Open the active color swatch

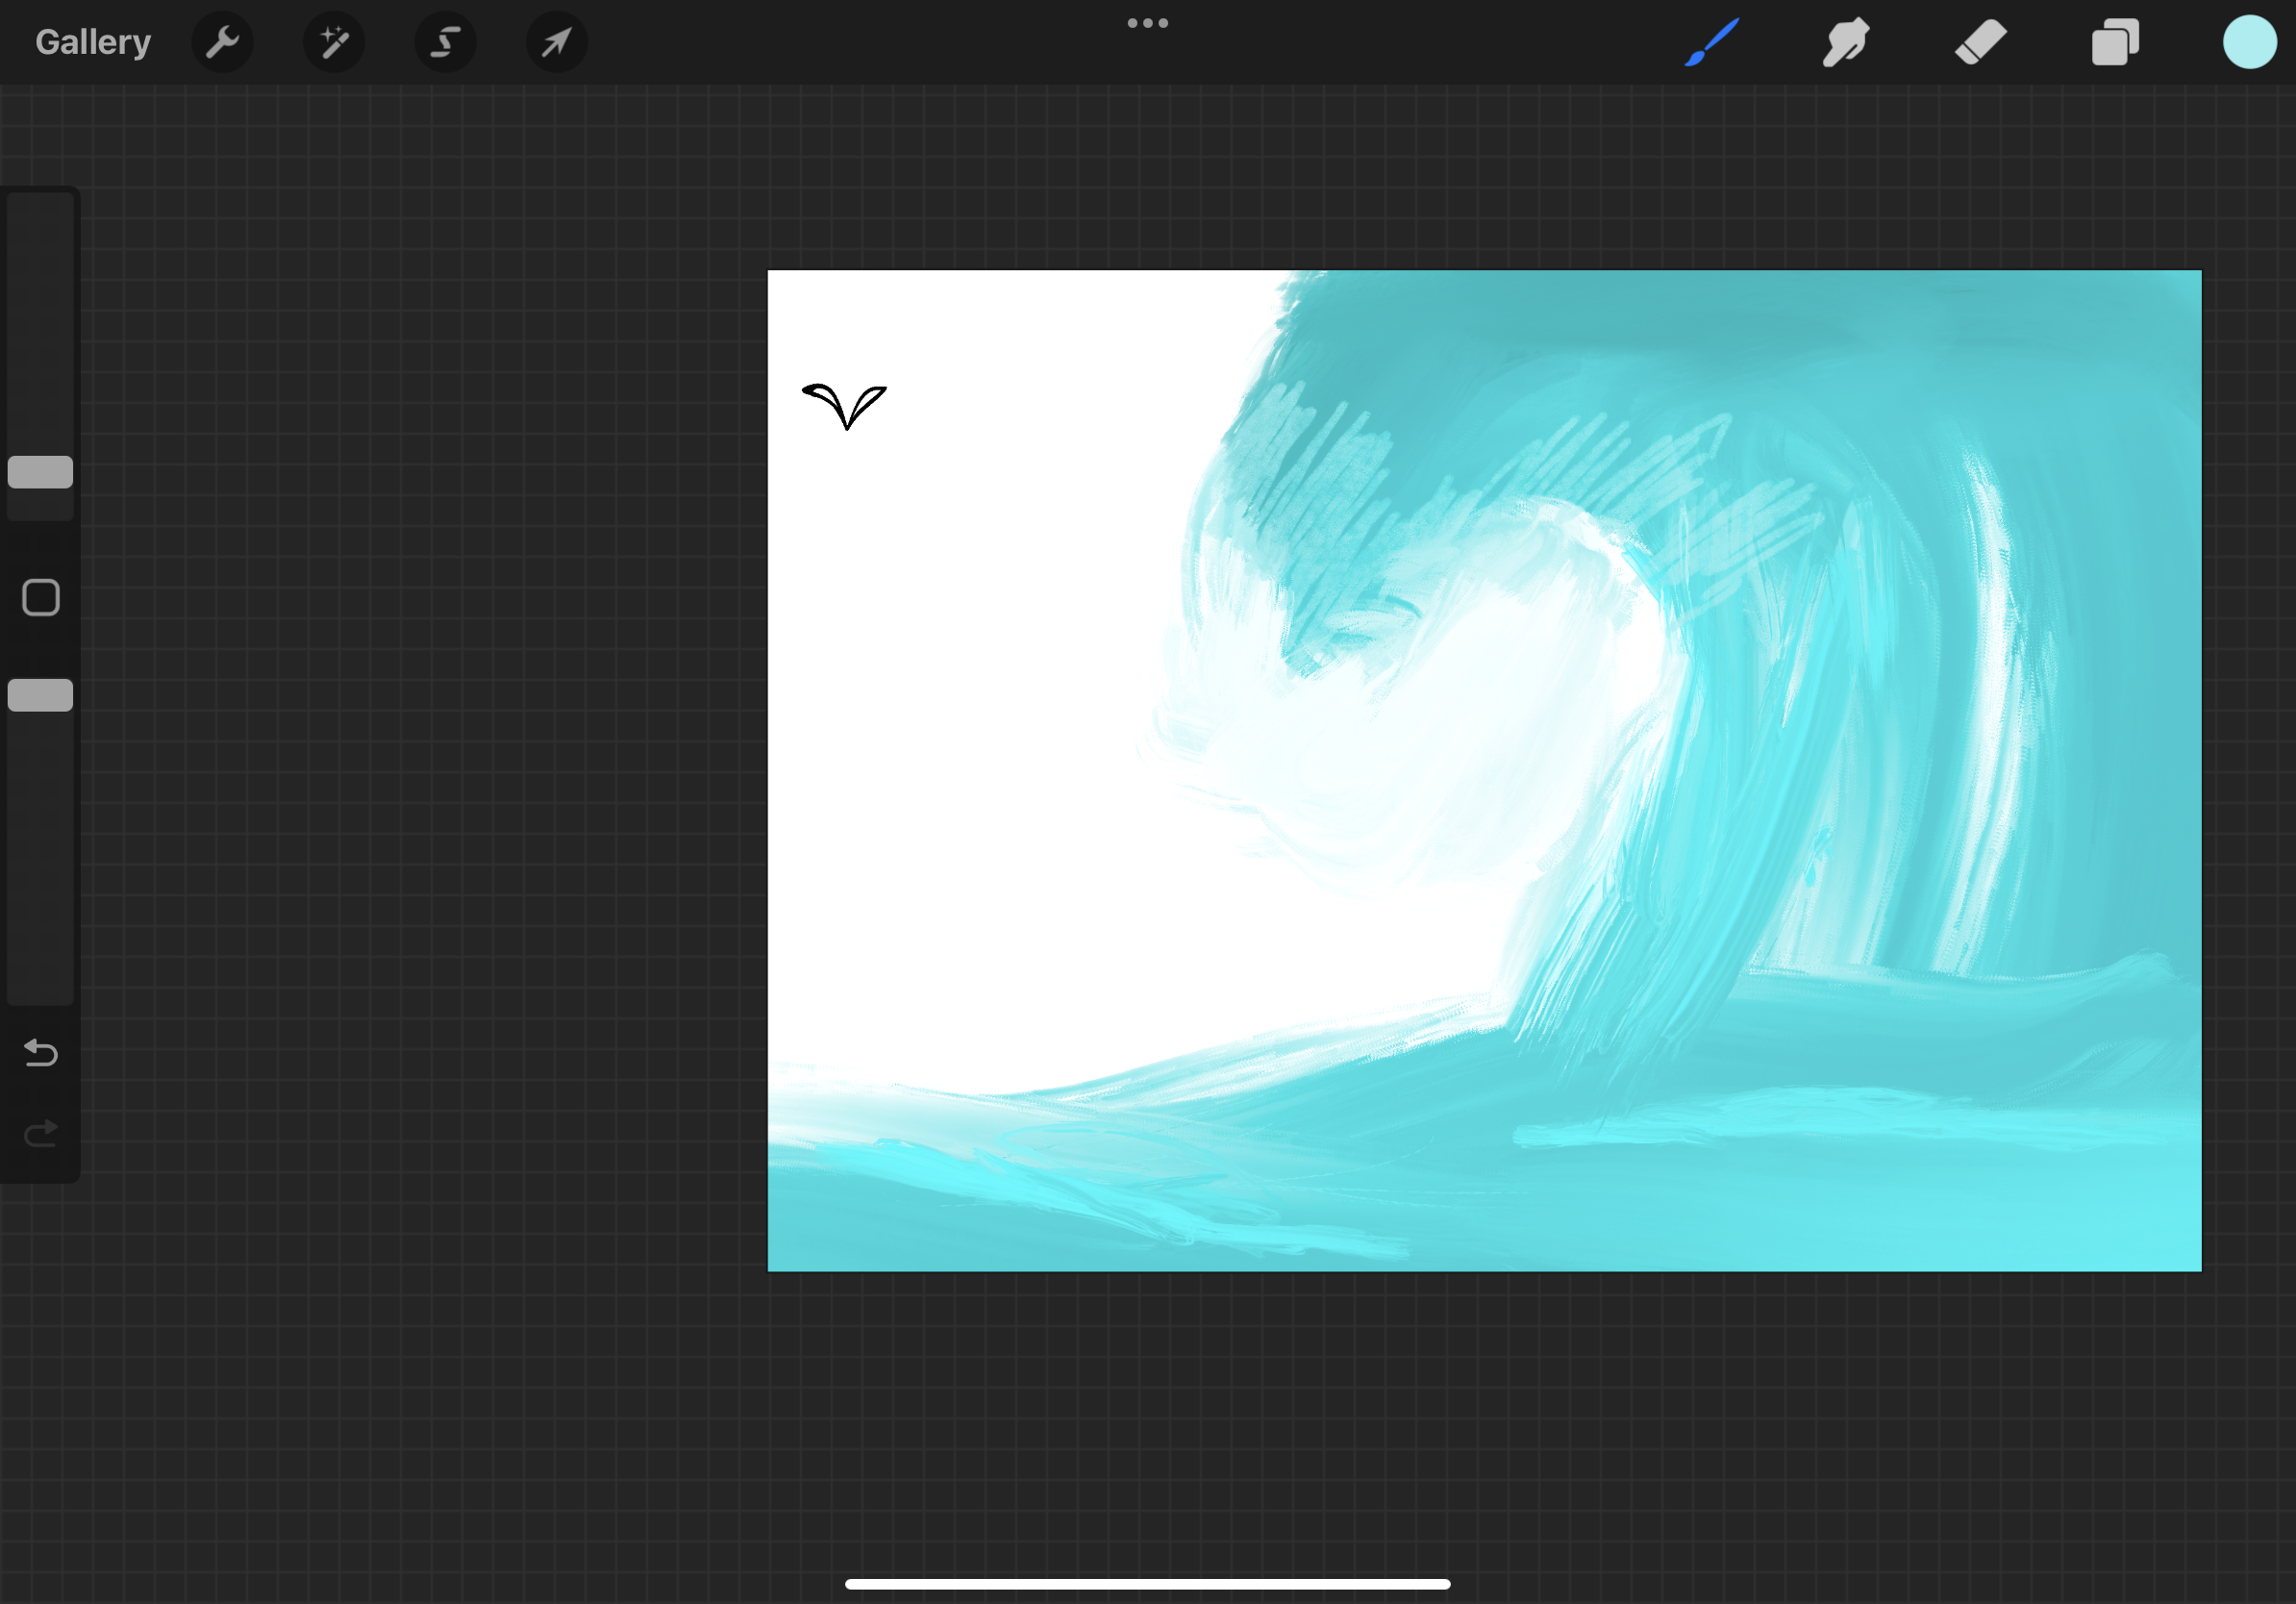(x=2249, y=42)
